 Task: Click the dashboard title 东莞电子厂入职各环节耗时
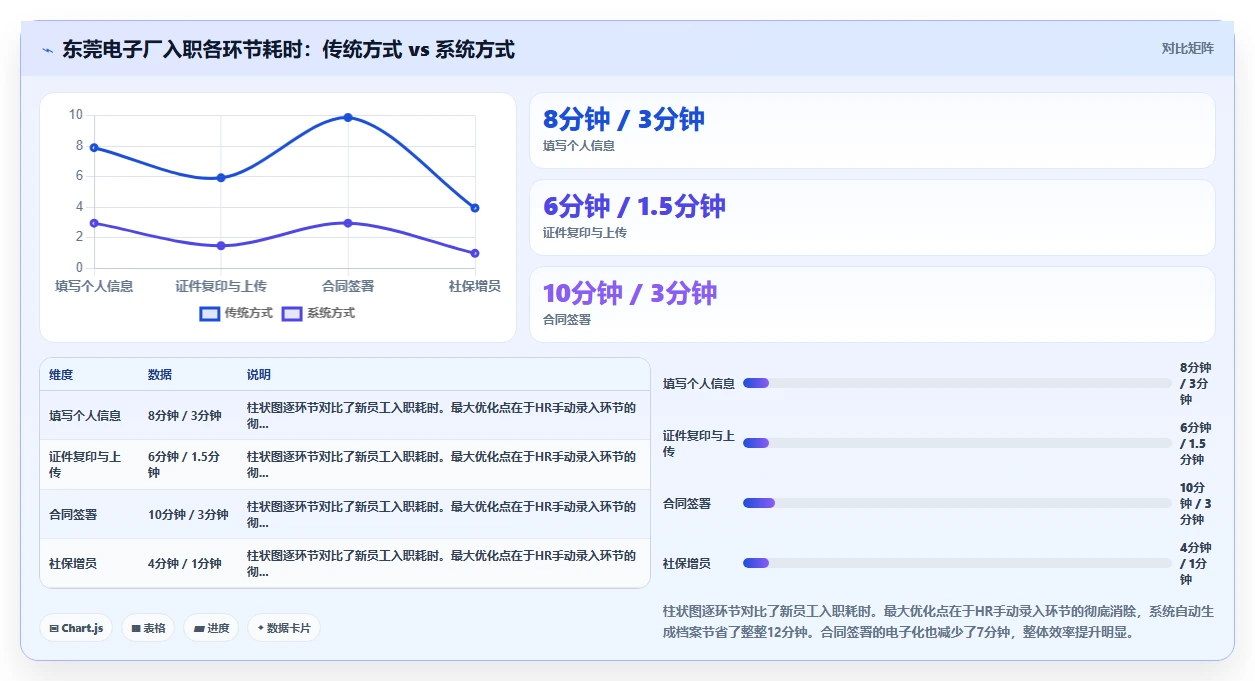(288, 49)
